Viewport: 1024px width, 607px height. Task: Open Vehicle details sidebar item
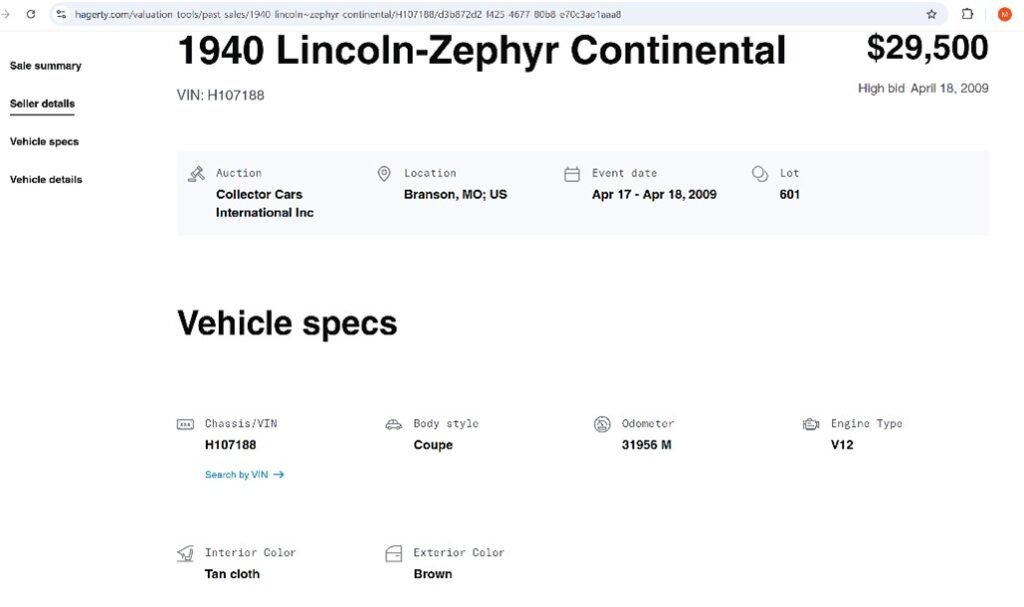tap(46, 180)
